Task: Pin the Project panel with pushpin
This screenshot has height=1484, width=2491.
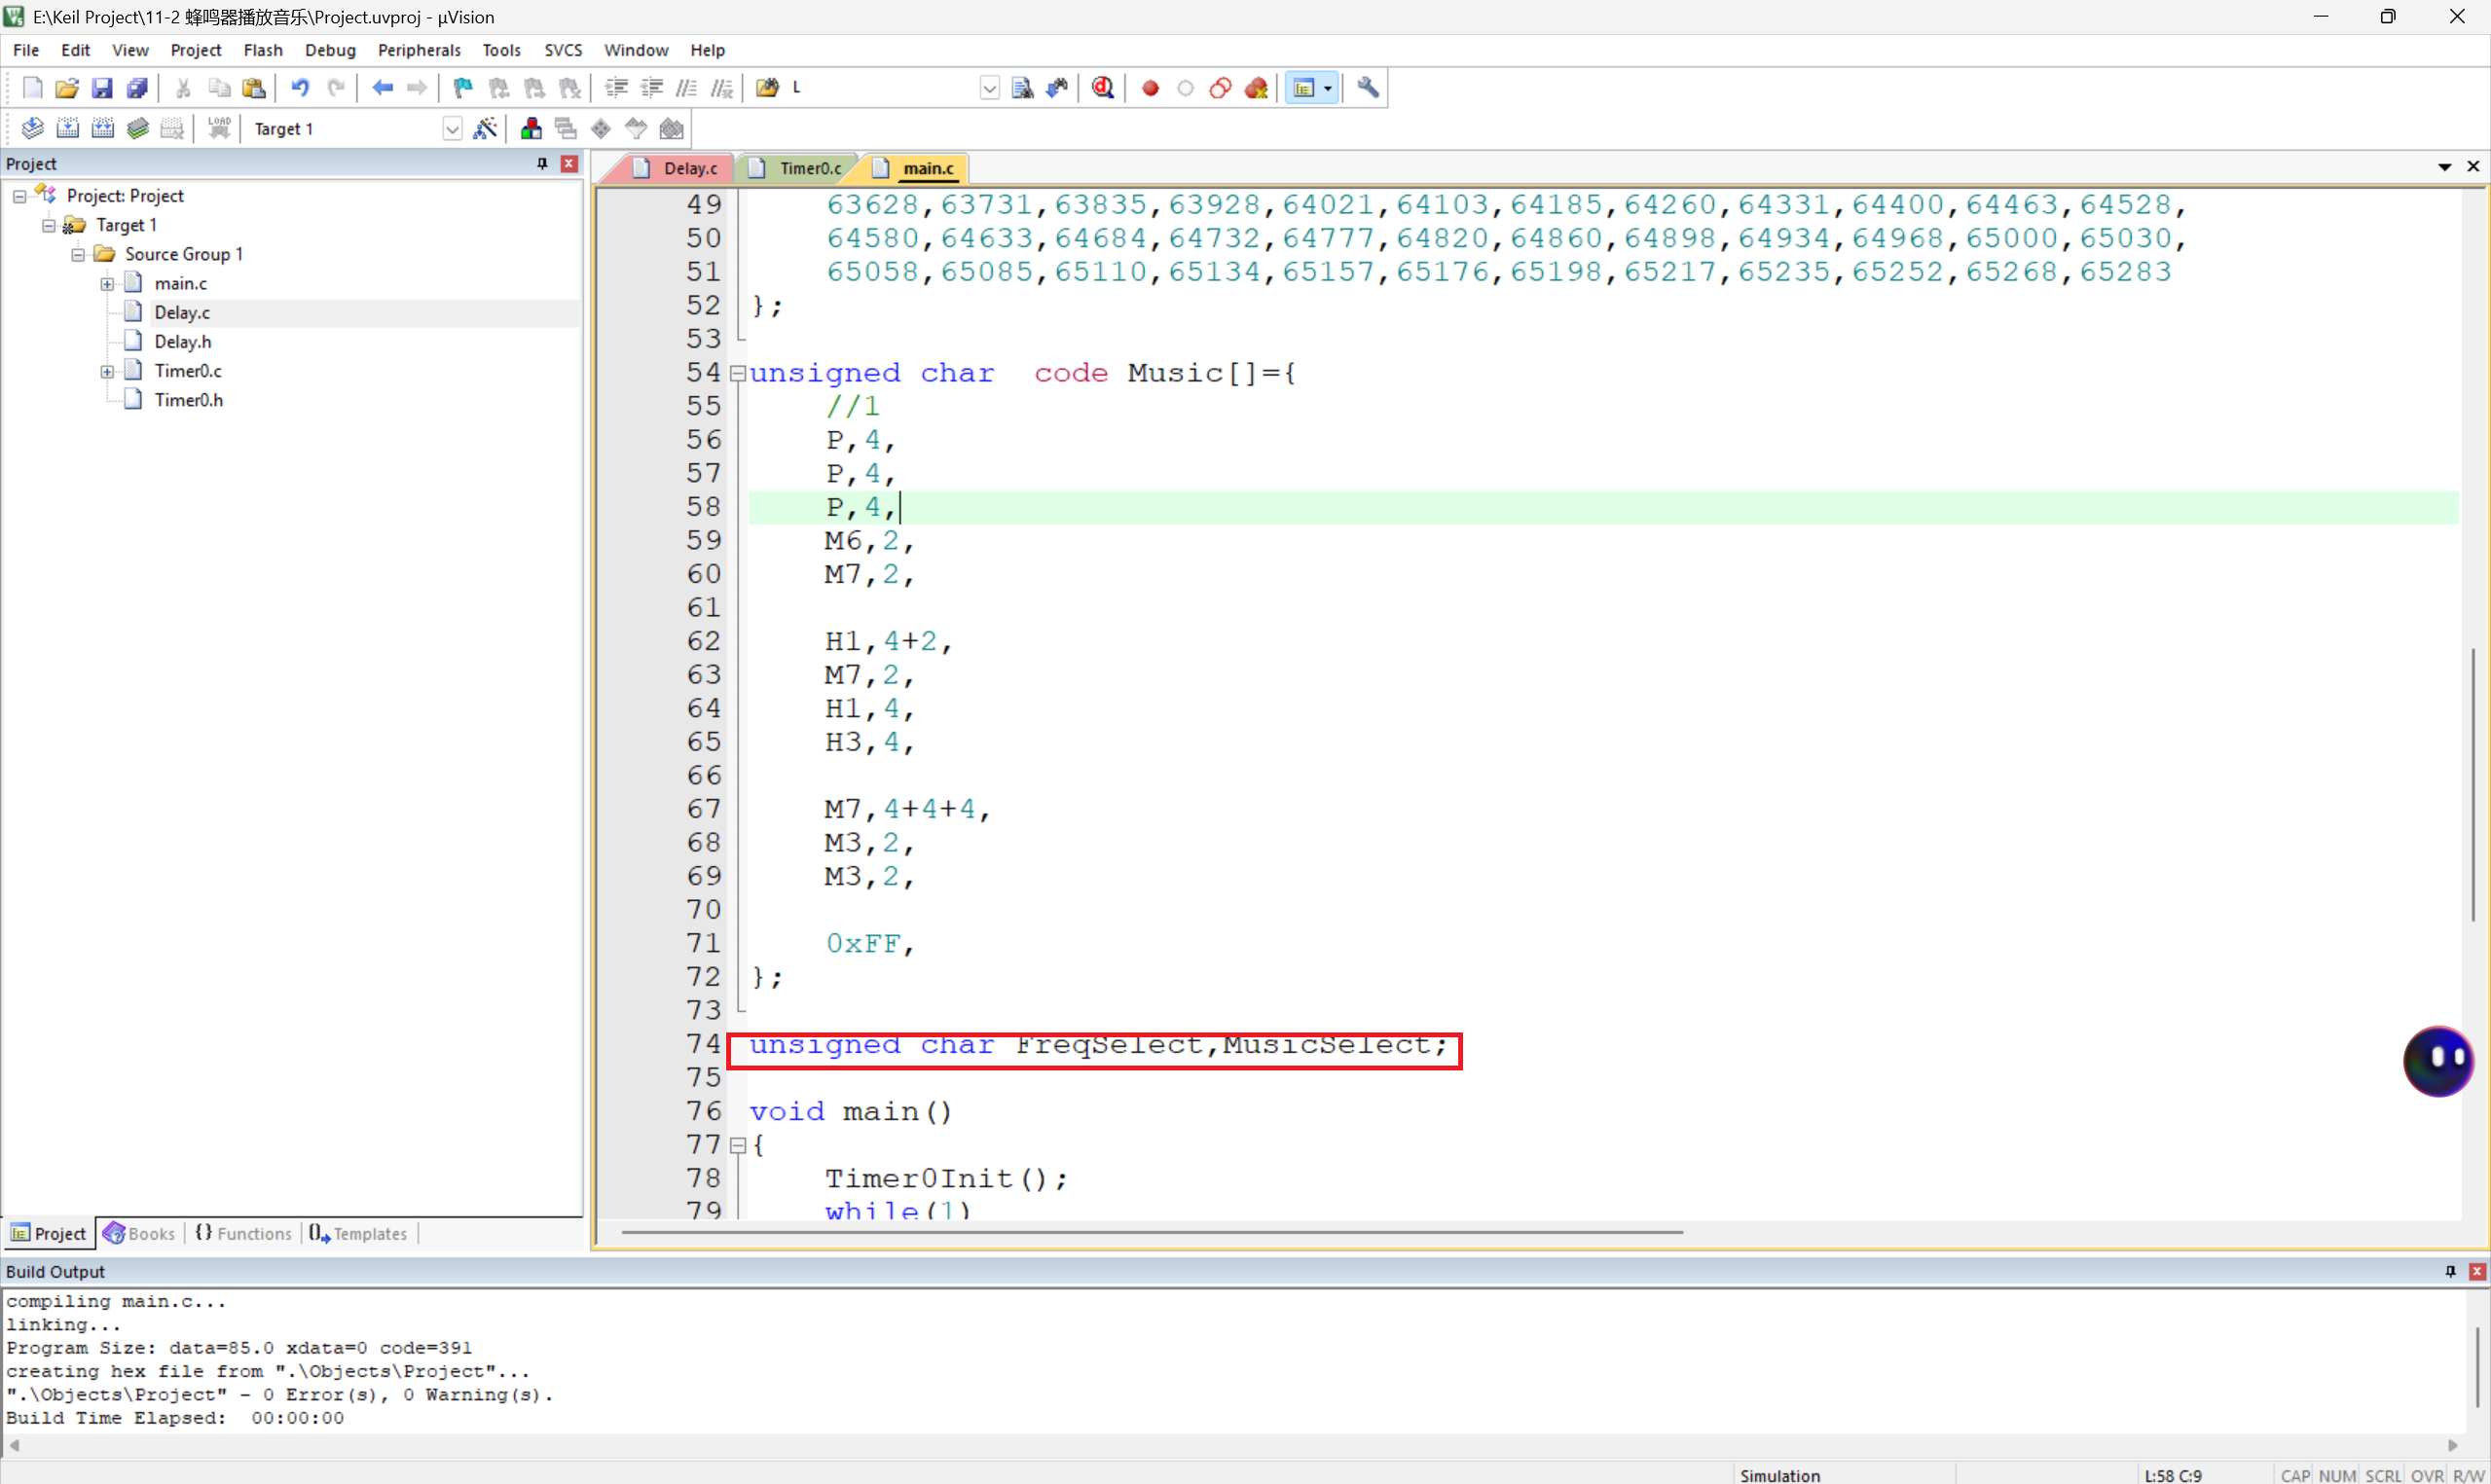Action: point(542,163)
